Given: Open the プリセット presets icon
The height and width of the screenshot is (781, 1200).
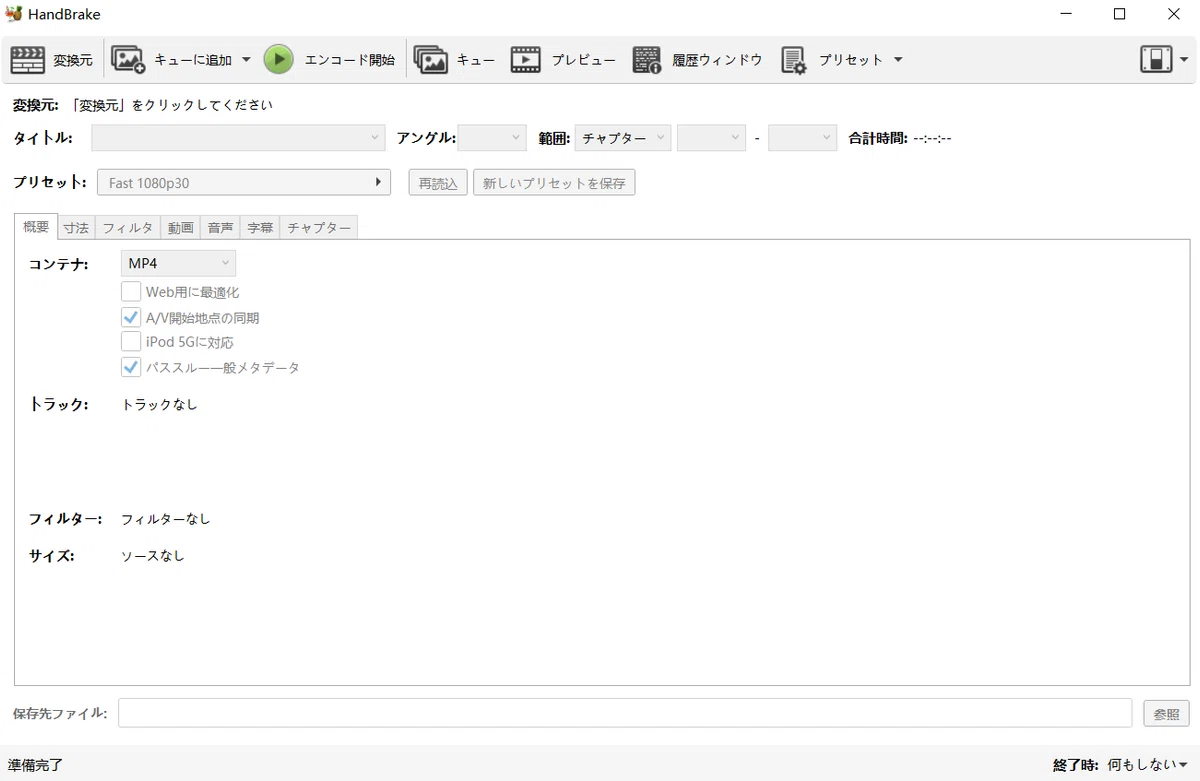Looking at the screenshot, I should click(x=794, y=60).
